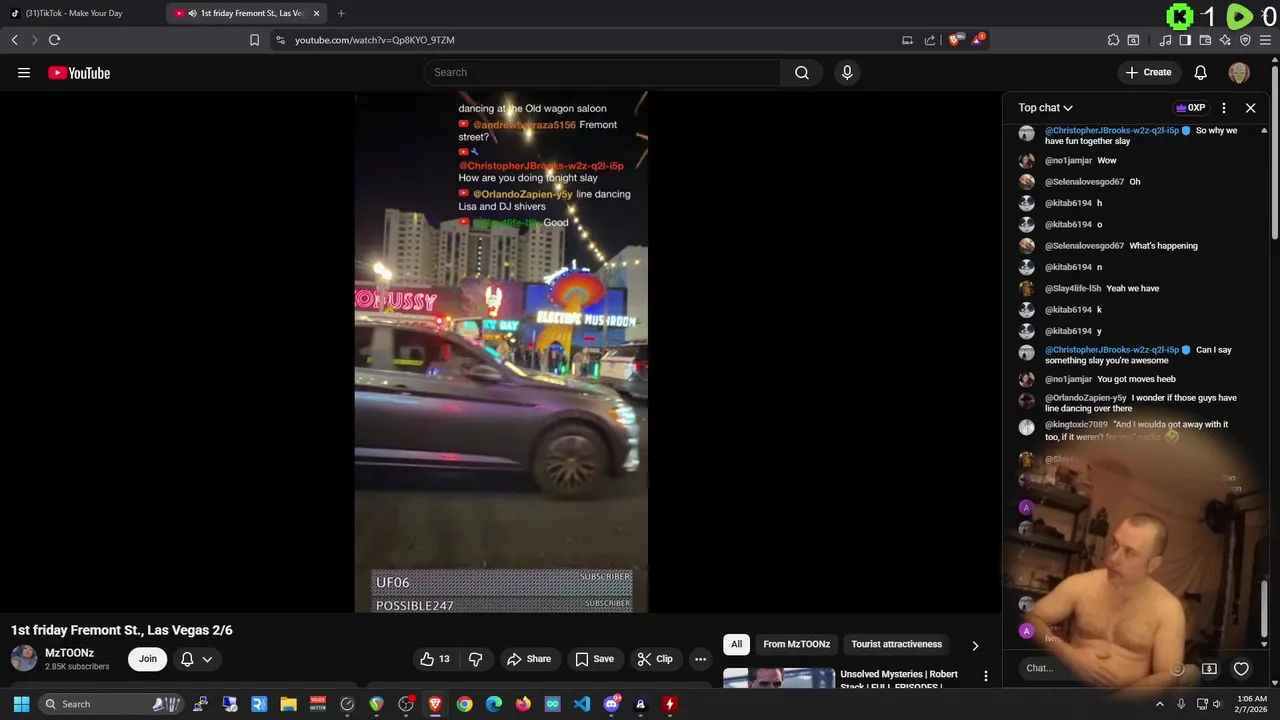The width and height of the screenshot is (1280, 720).
Task: Click the taskbar clock and date
Action: pyautogui.click(x=1252, y=704)
